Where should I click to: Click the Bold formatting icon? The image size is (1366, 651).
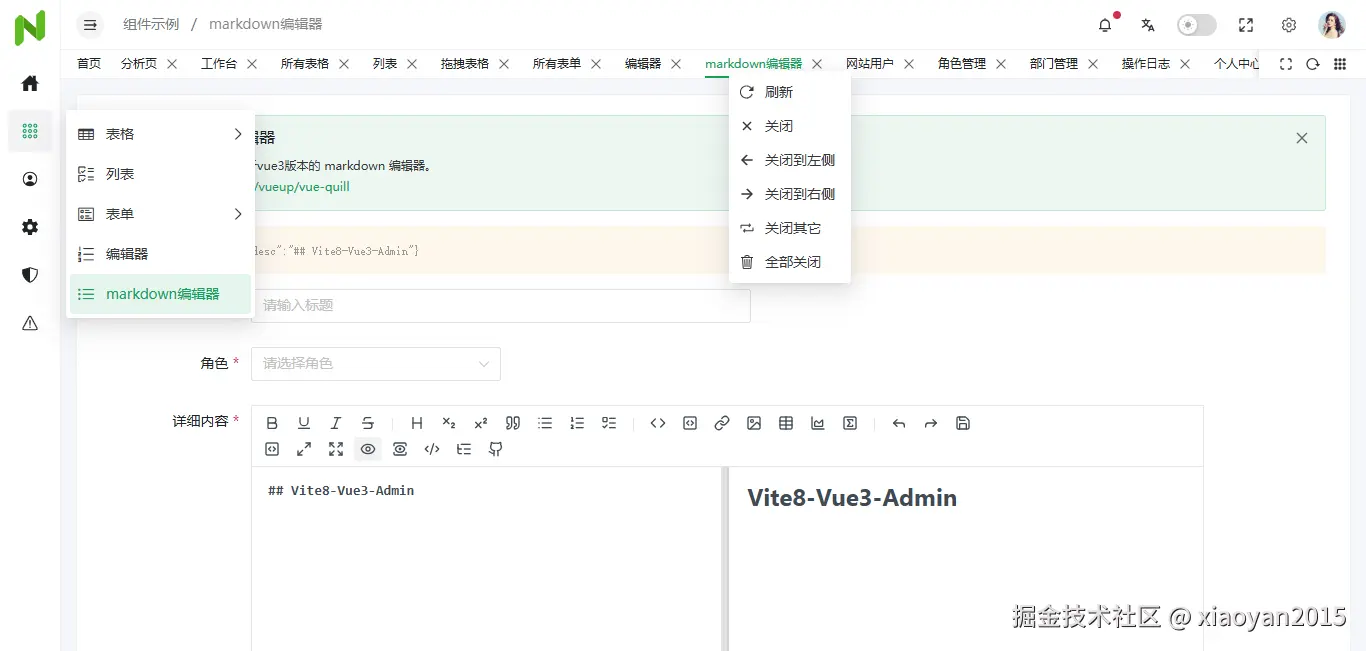[272, 423]
